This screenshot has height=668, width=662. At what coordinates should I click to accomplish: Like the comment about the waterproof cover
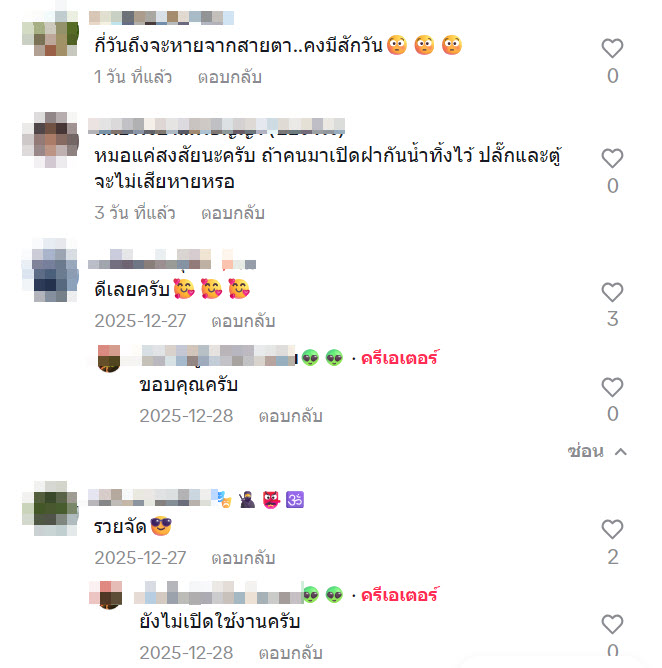pos(612,158)
